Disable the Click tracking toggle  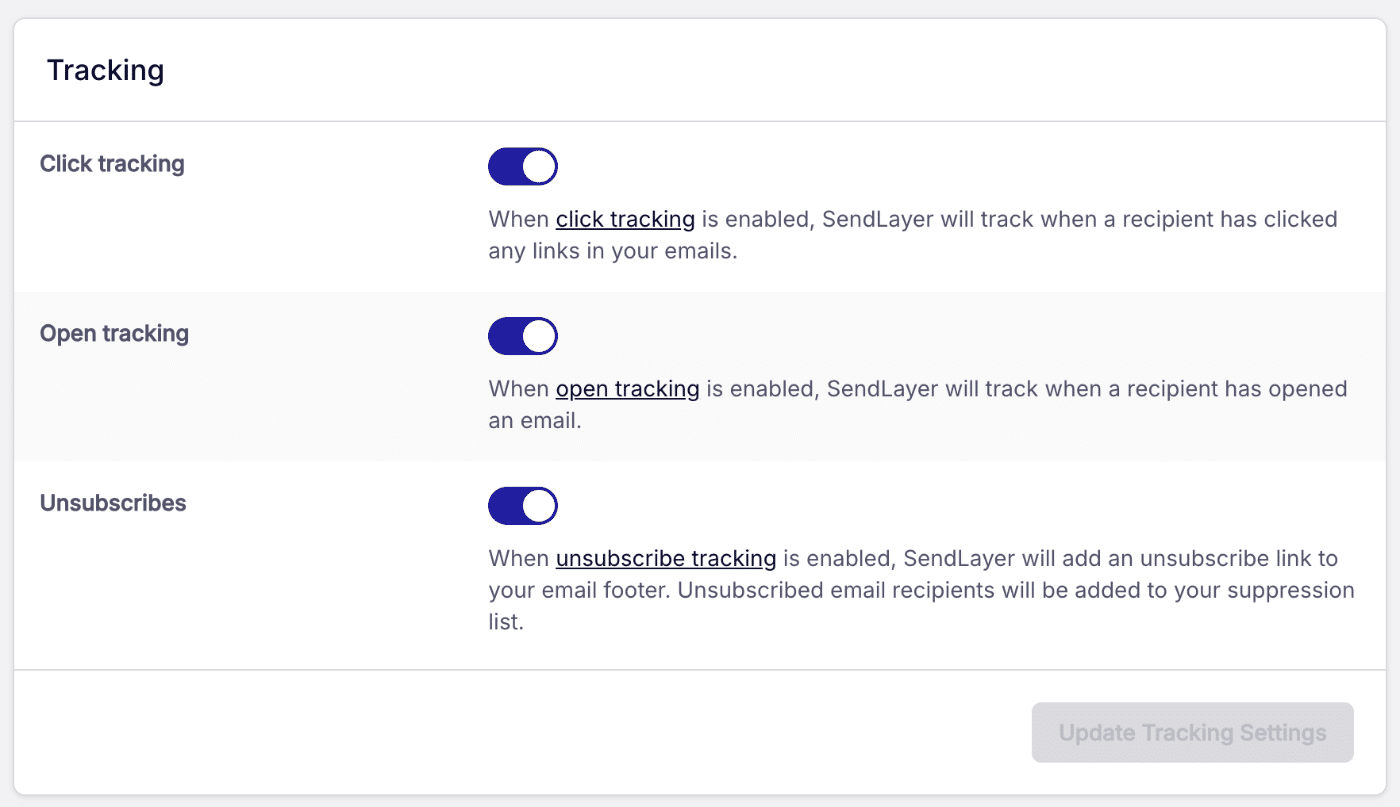[522, 166]
